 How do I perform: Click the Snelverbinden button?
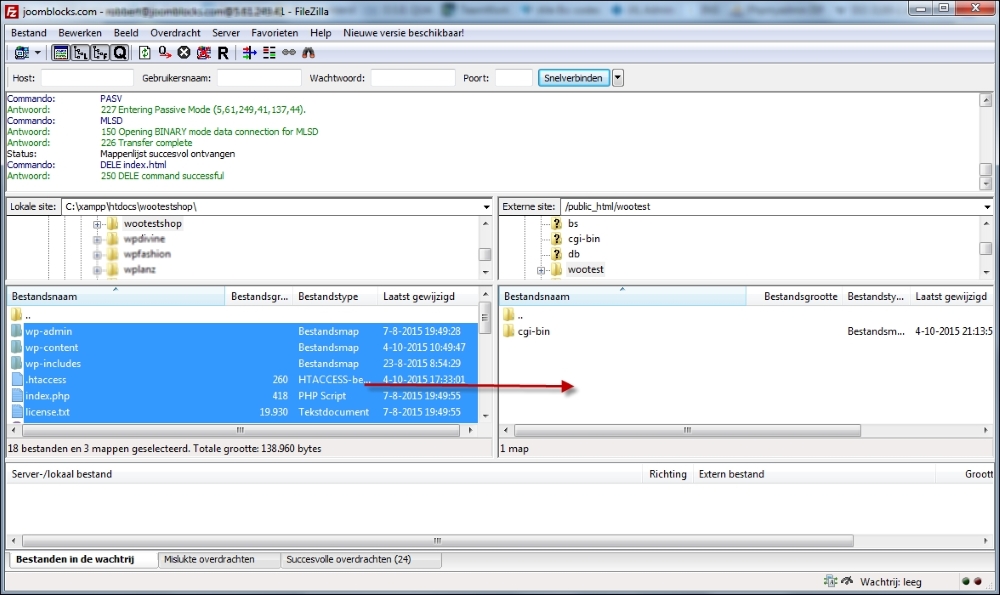[x=573, y=78]
